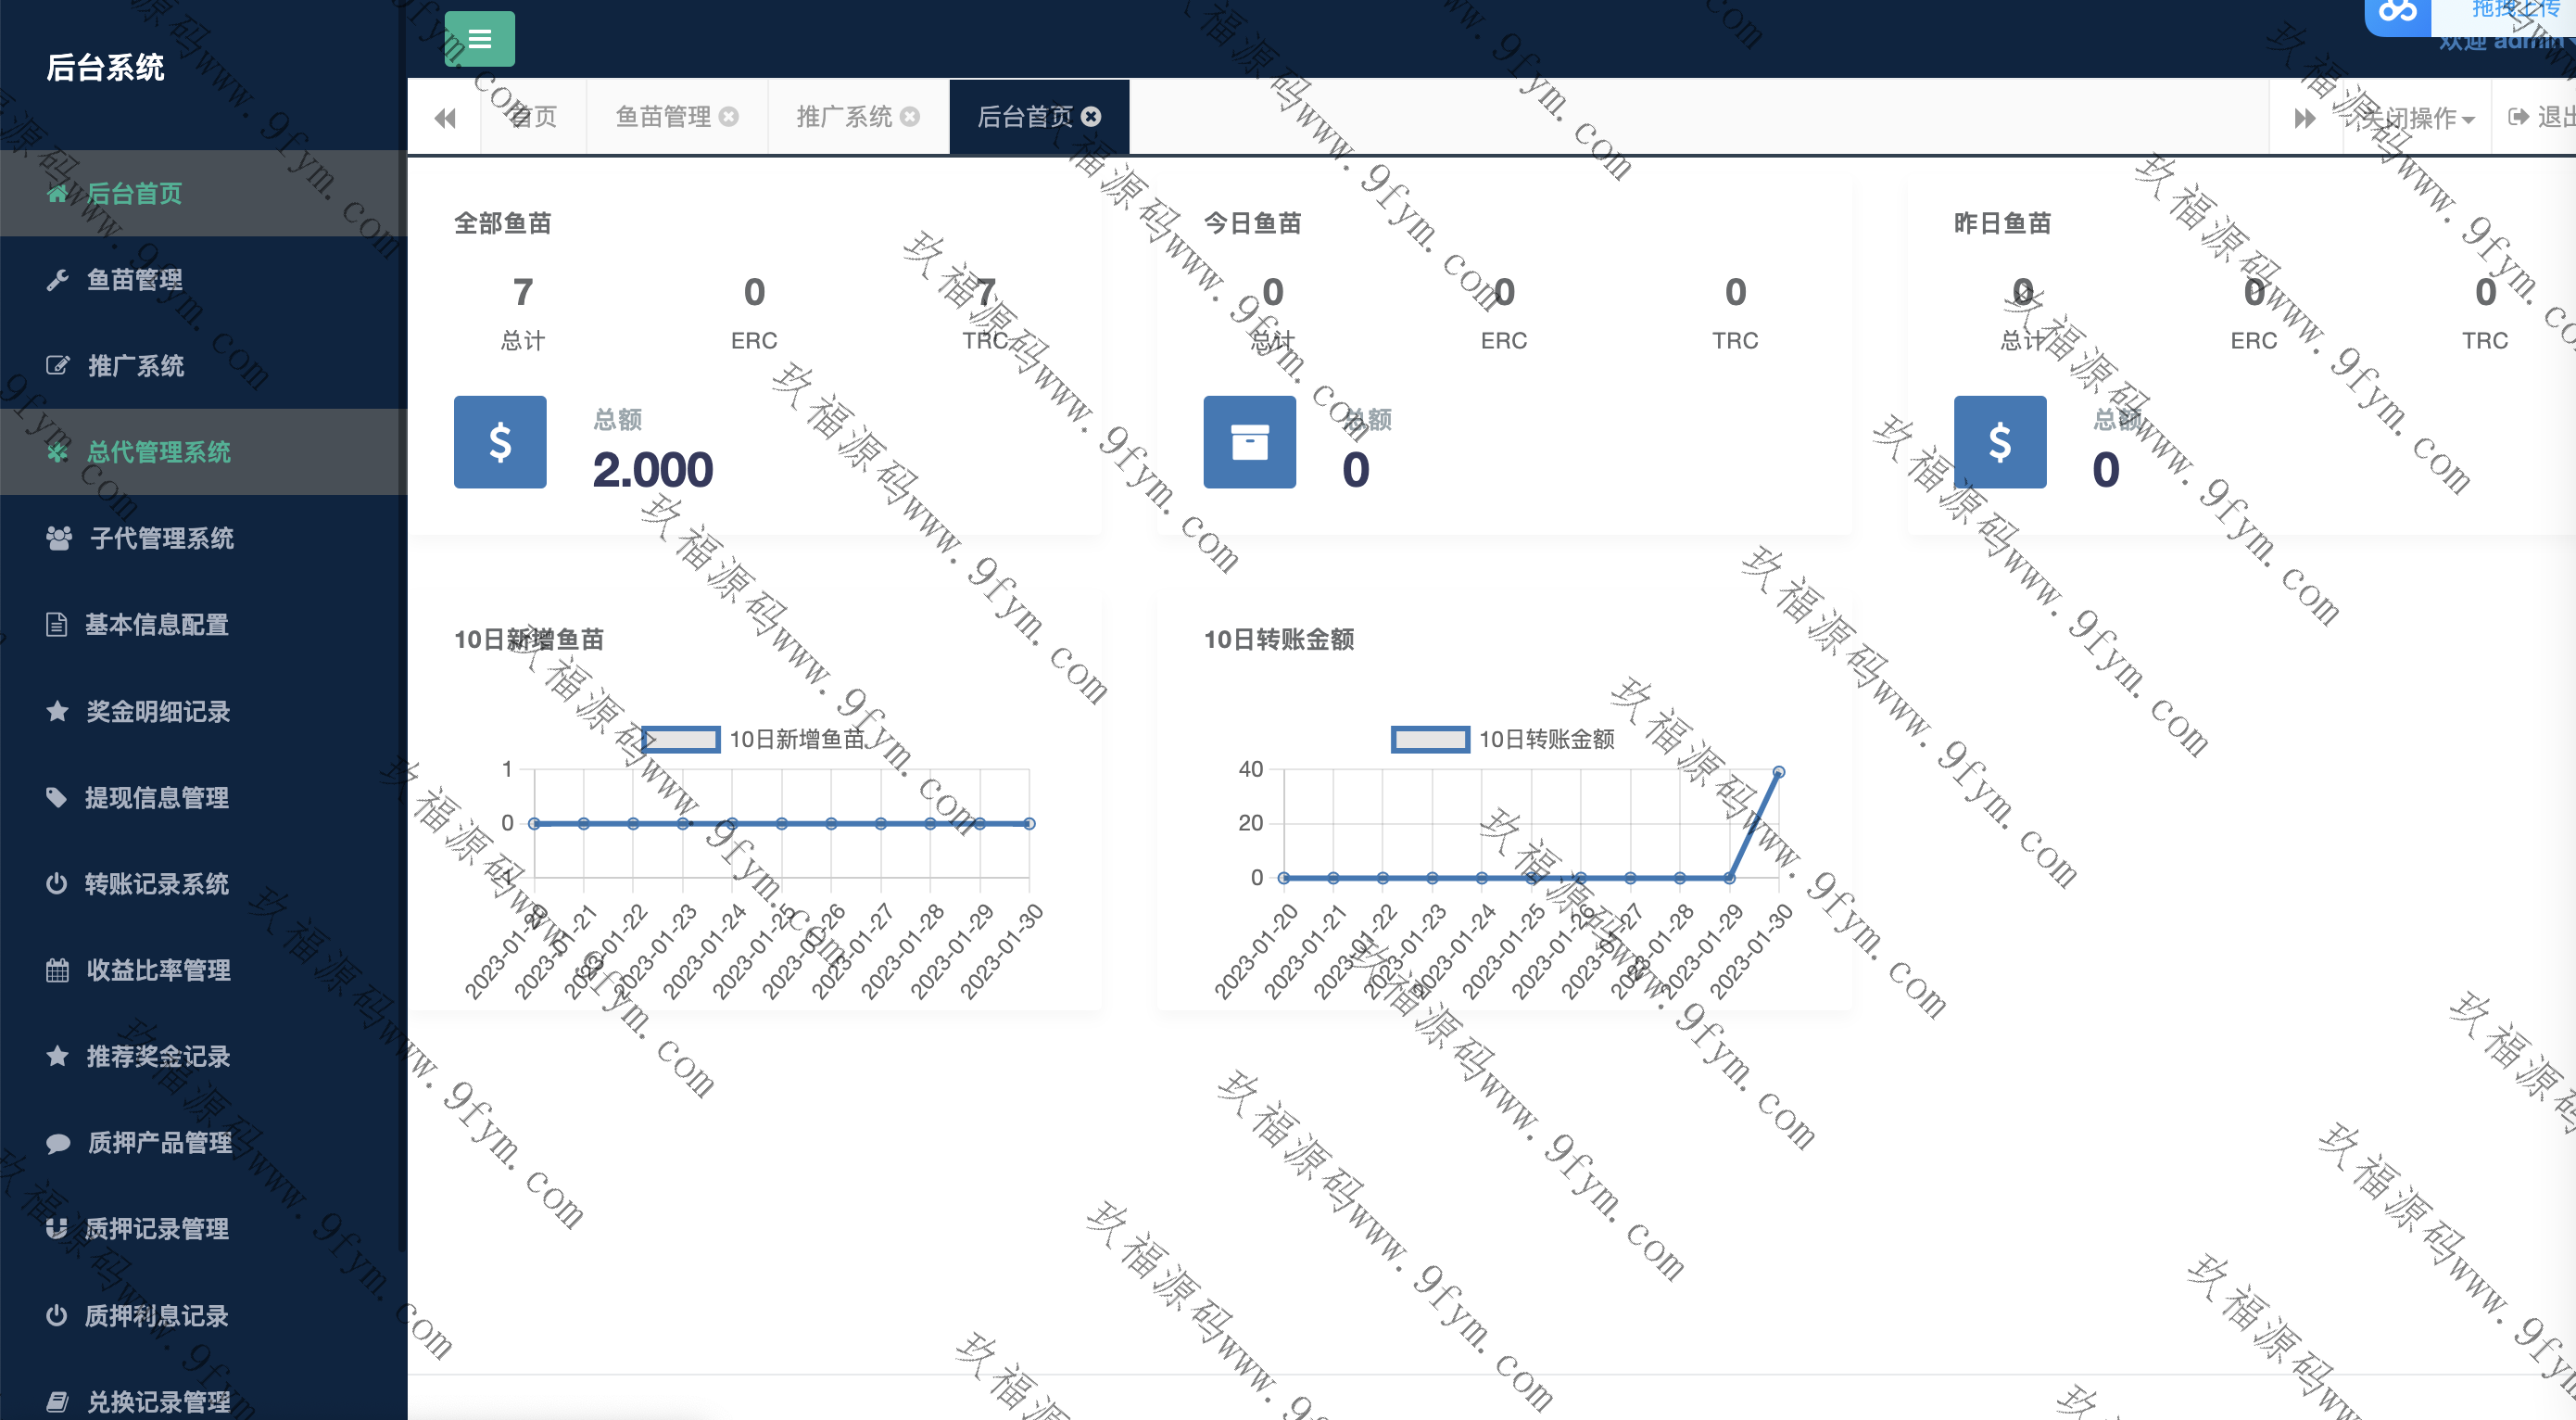Click the archive box icon under 今日鱼苗
This screenshot has height=1420, width=2576.
[1249, 442]
